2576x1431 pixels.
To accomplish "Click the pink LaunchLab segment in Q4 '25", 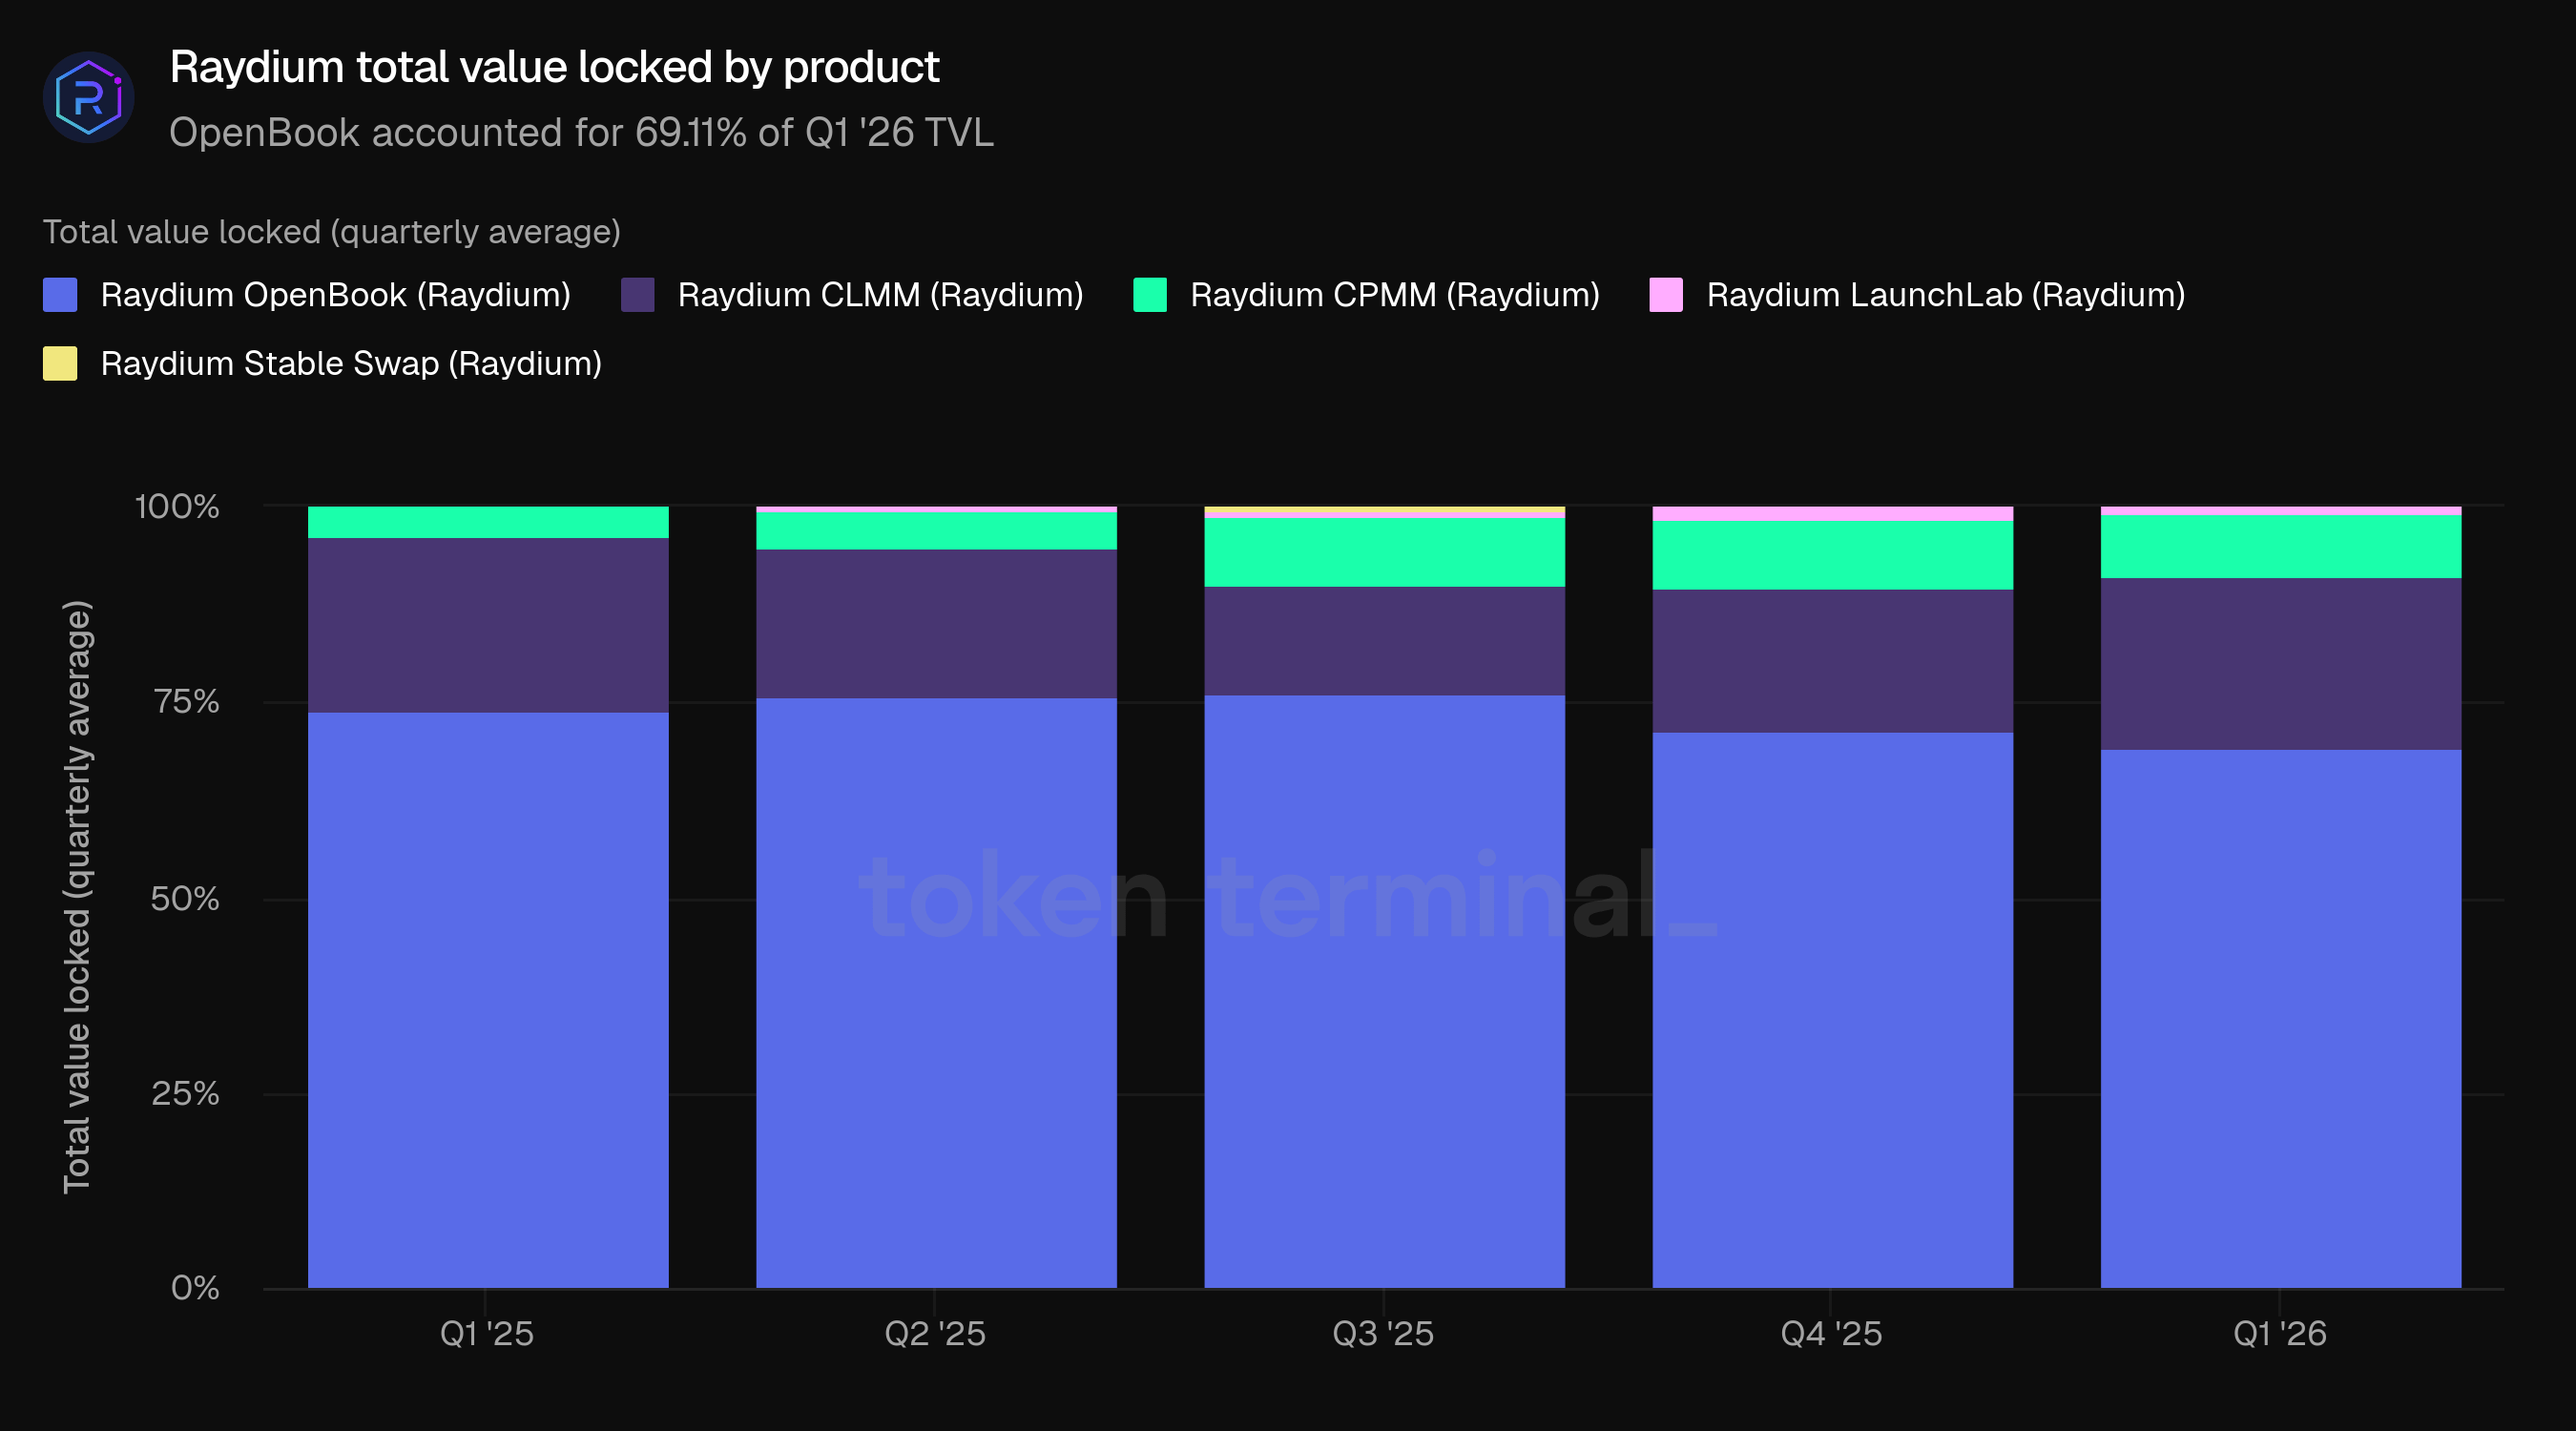I will 1832,514.
